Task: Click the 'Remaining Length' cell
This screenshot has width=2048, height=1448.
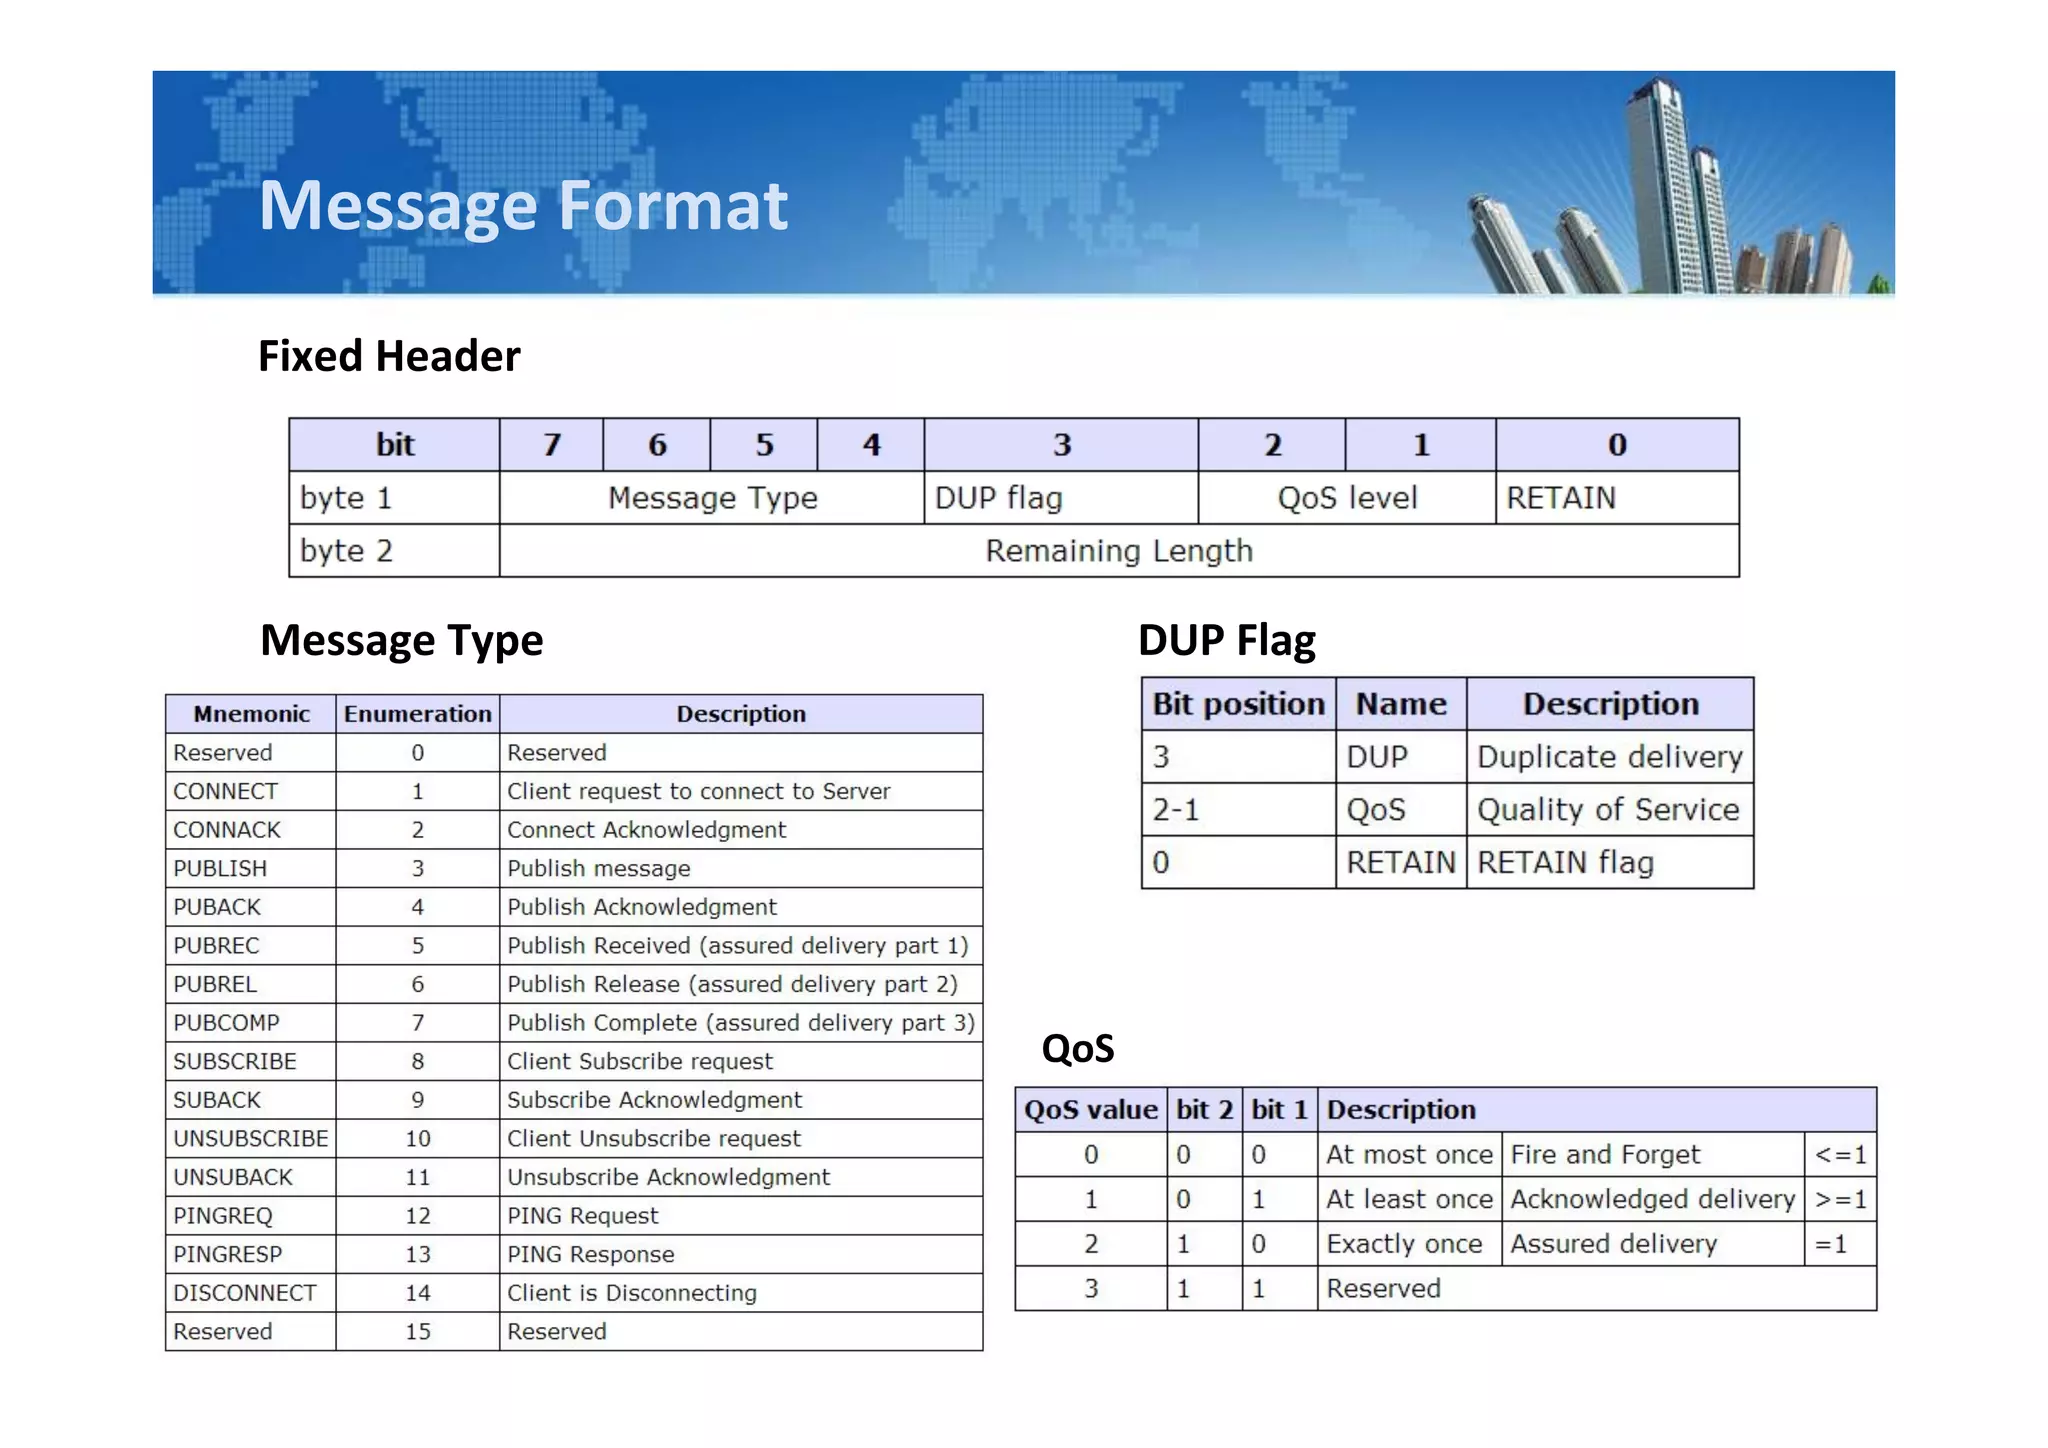Action: pyautogui.click(x=1119, y=551)
